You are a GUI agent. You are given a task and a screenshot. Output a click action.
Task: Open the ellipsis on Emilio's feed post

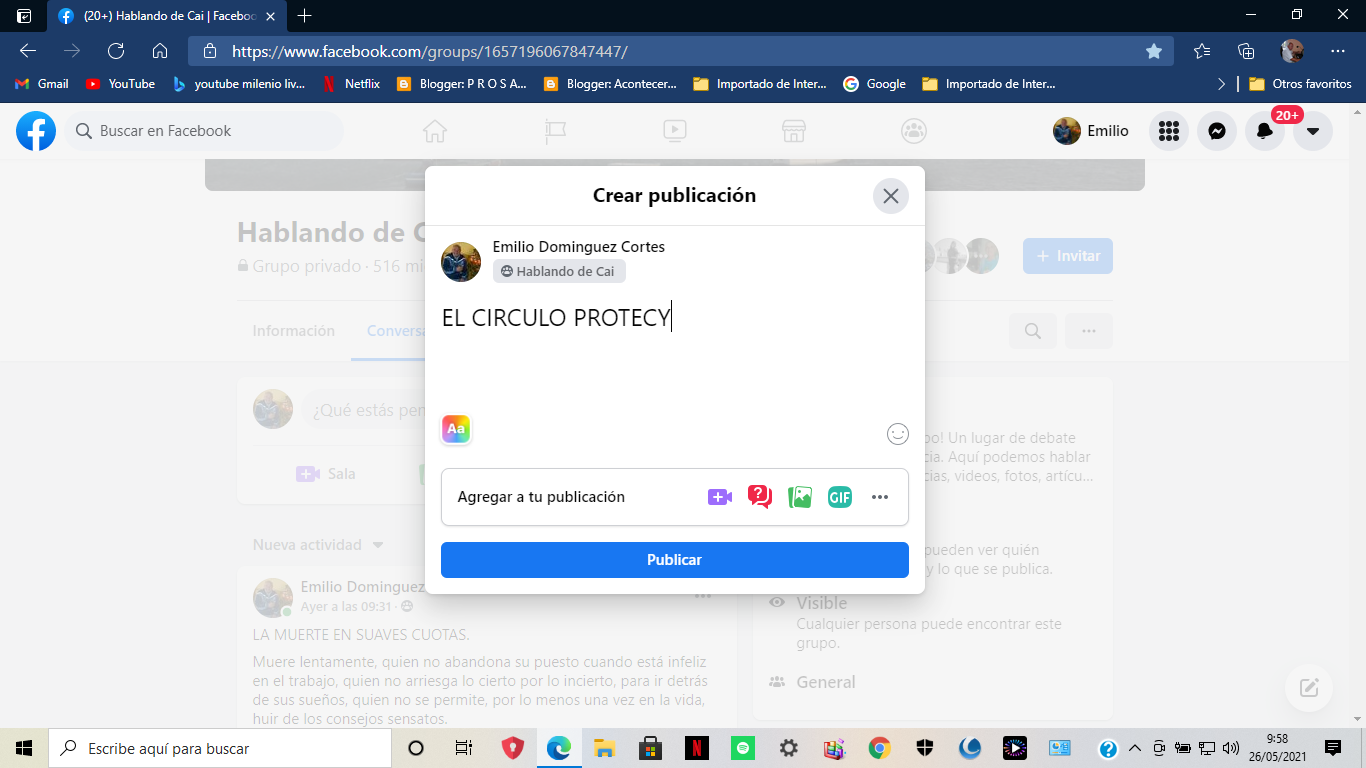[703, 596]
